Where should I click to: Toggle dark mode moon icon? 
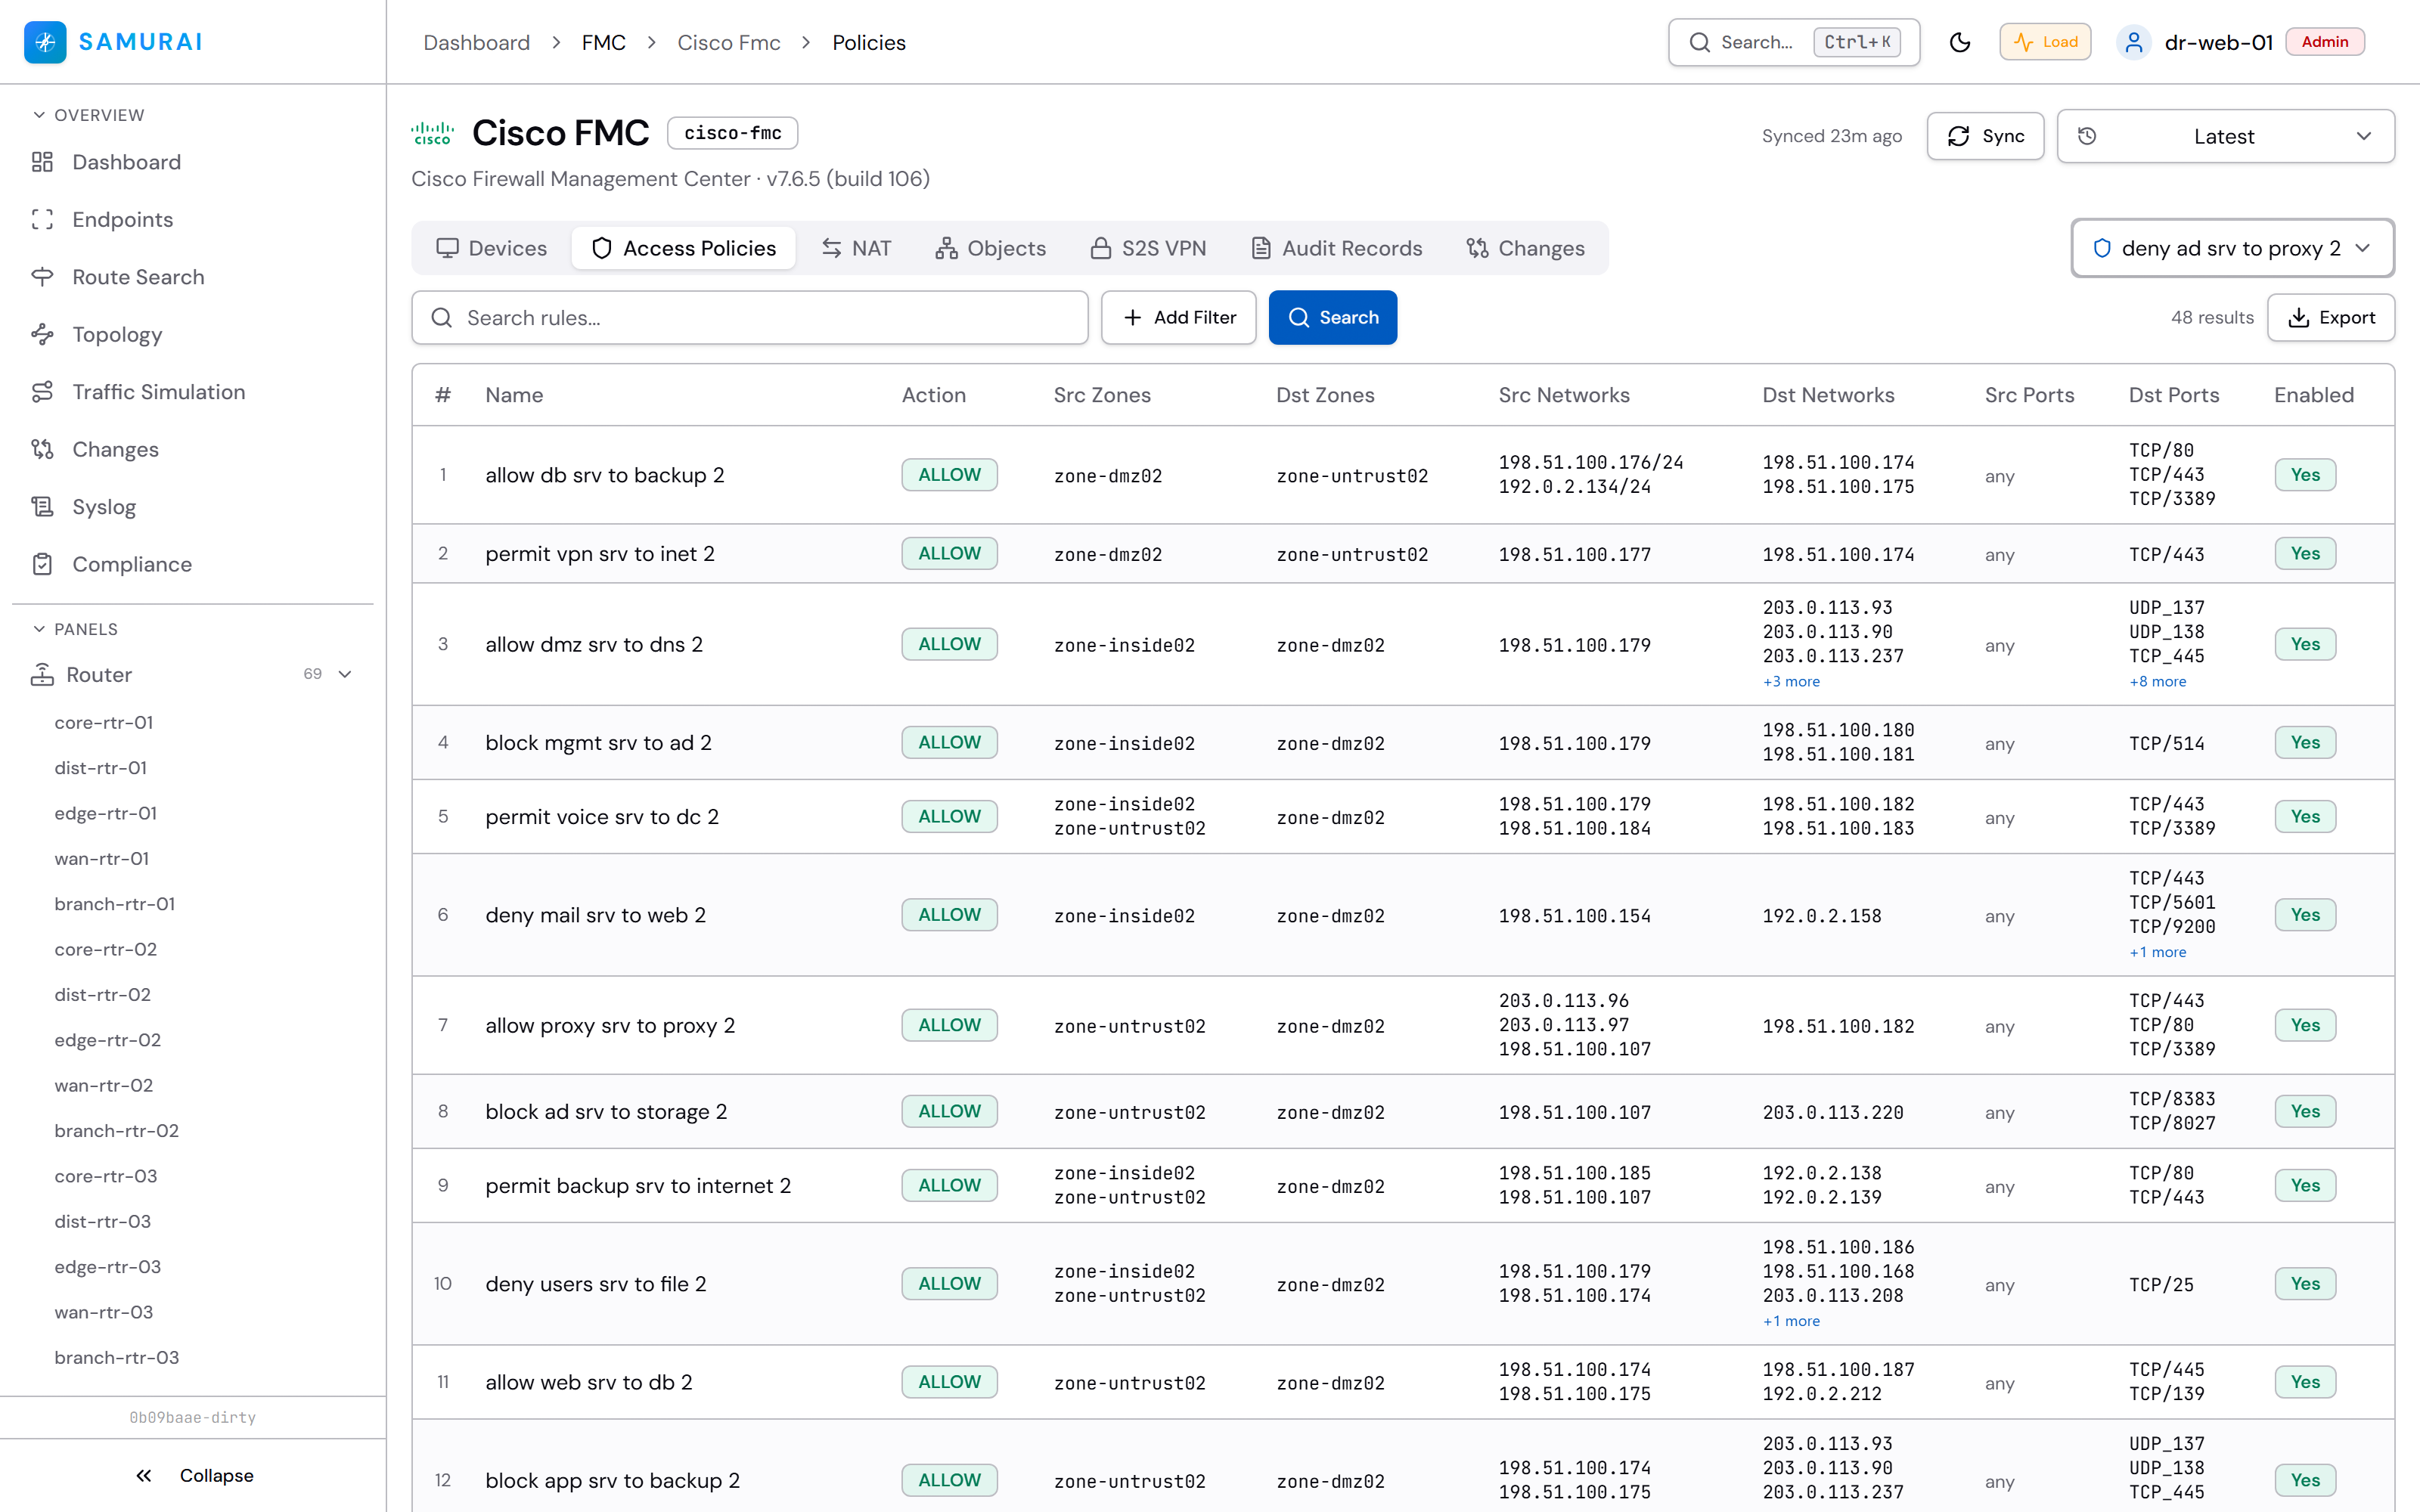[1959, 42]
